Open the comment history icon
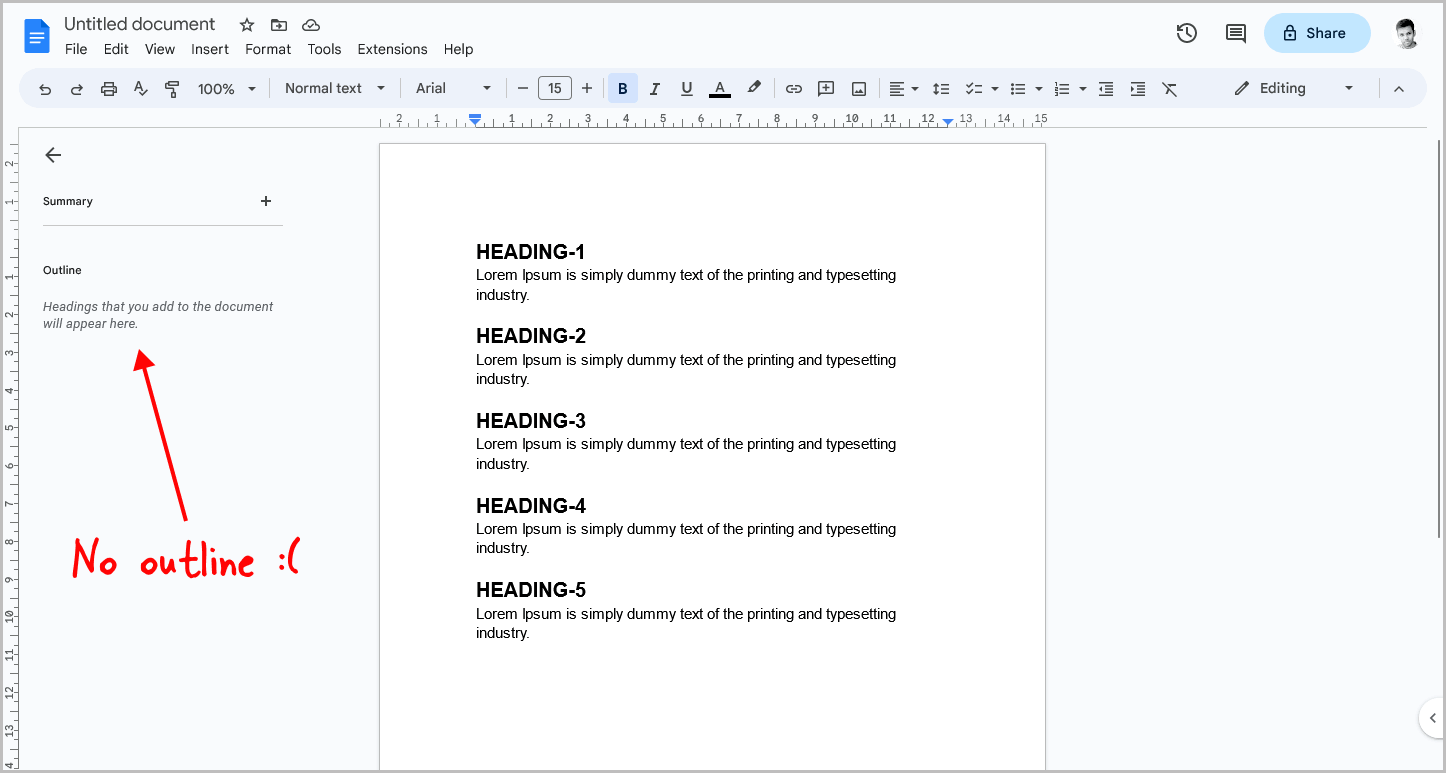The image size is (1446, 773). coord(1236,33)
